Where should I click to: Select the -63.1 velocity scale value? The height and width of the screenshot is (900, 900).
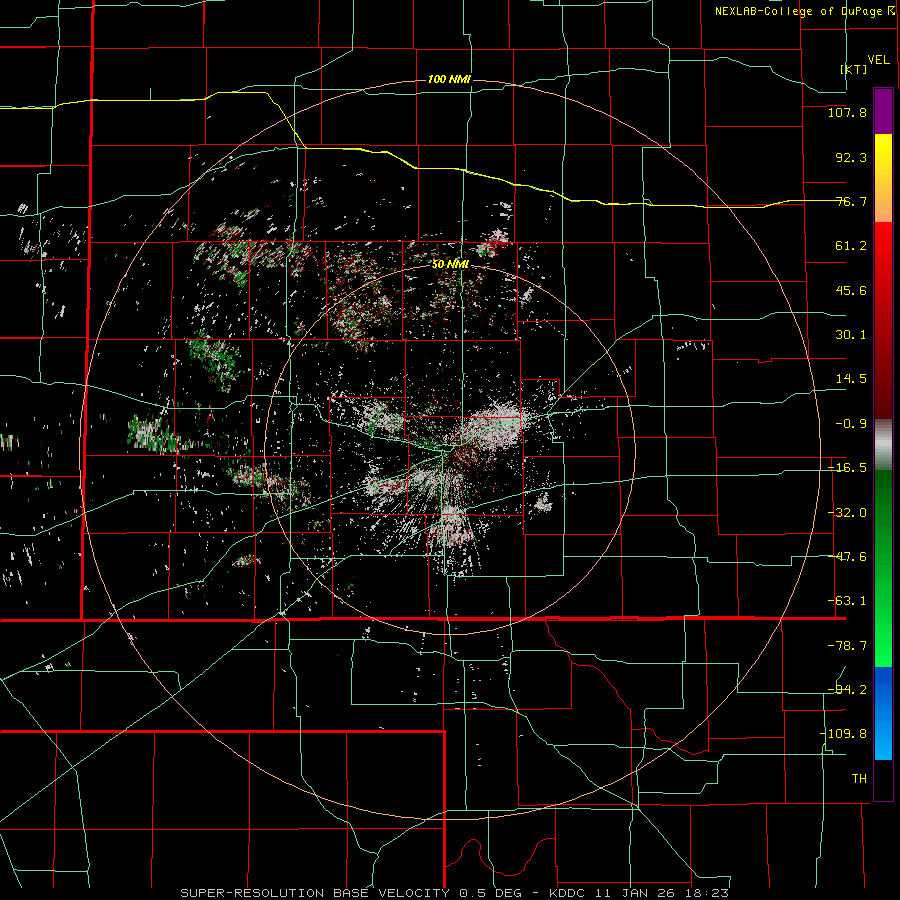(x=847, y=601)
